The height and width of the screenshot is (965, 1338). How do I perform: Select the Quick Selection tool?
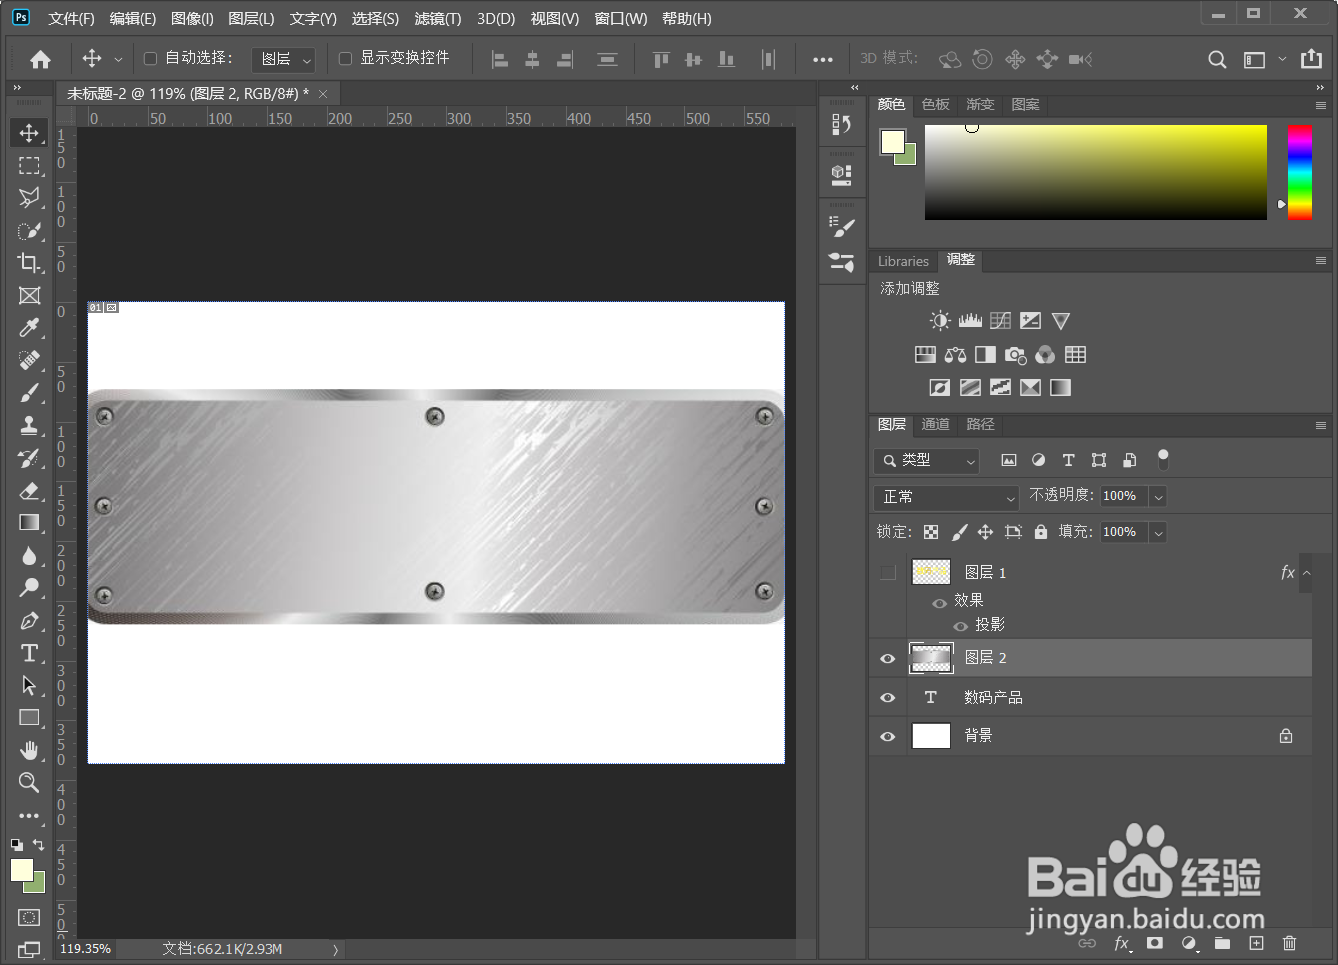click(x=29, y=230)
